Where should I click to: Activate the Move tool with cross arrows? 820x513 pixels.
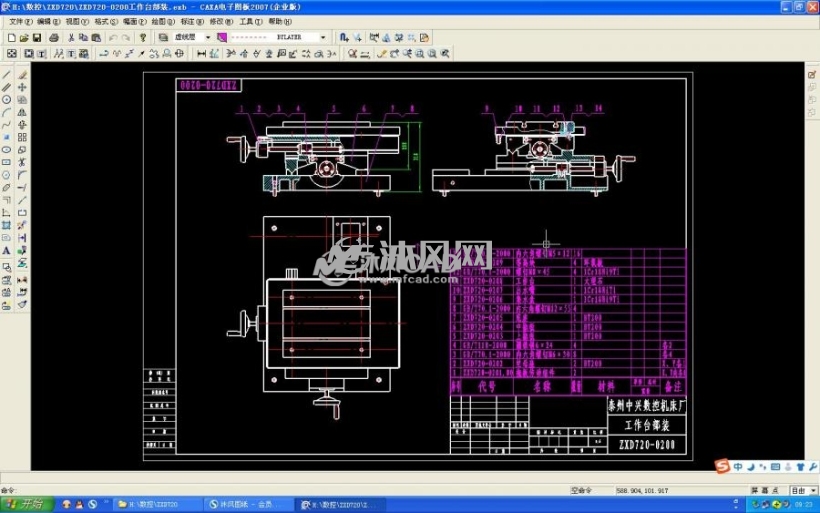point(22,87)
